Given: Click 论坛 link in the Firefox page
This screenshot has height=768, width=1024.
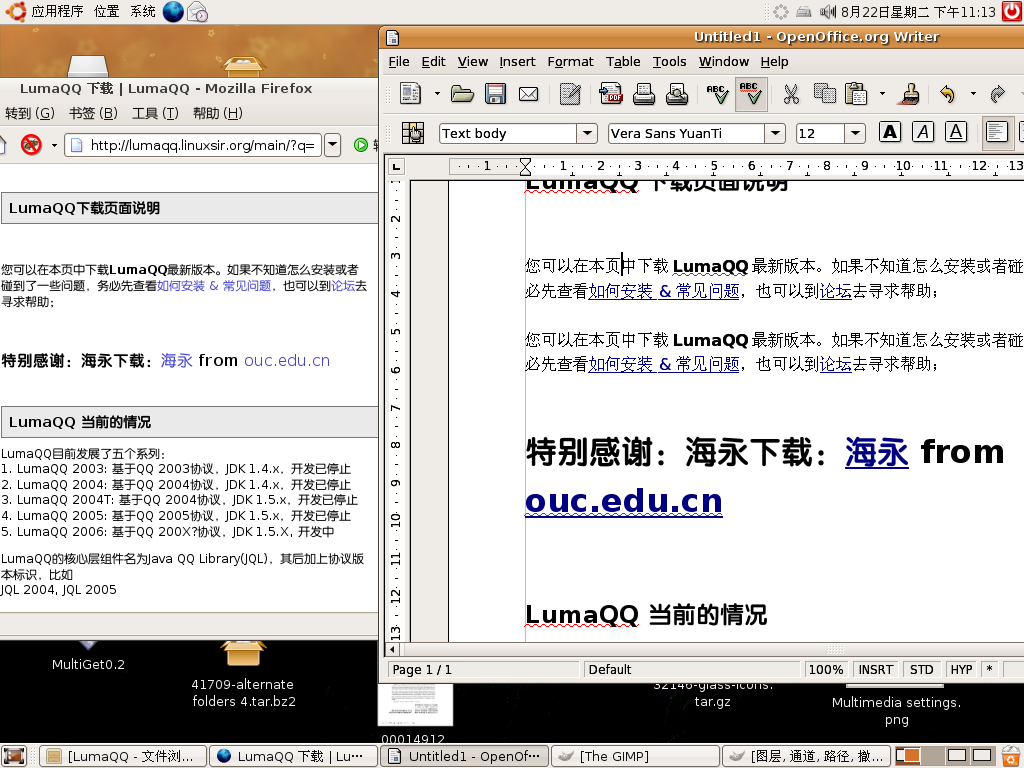Looking at the screenshot, I should tap(343, 285).
